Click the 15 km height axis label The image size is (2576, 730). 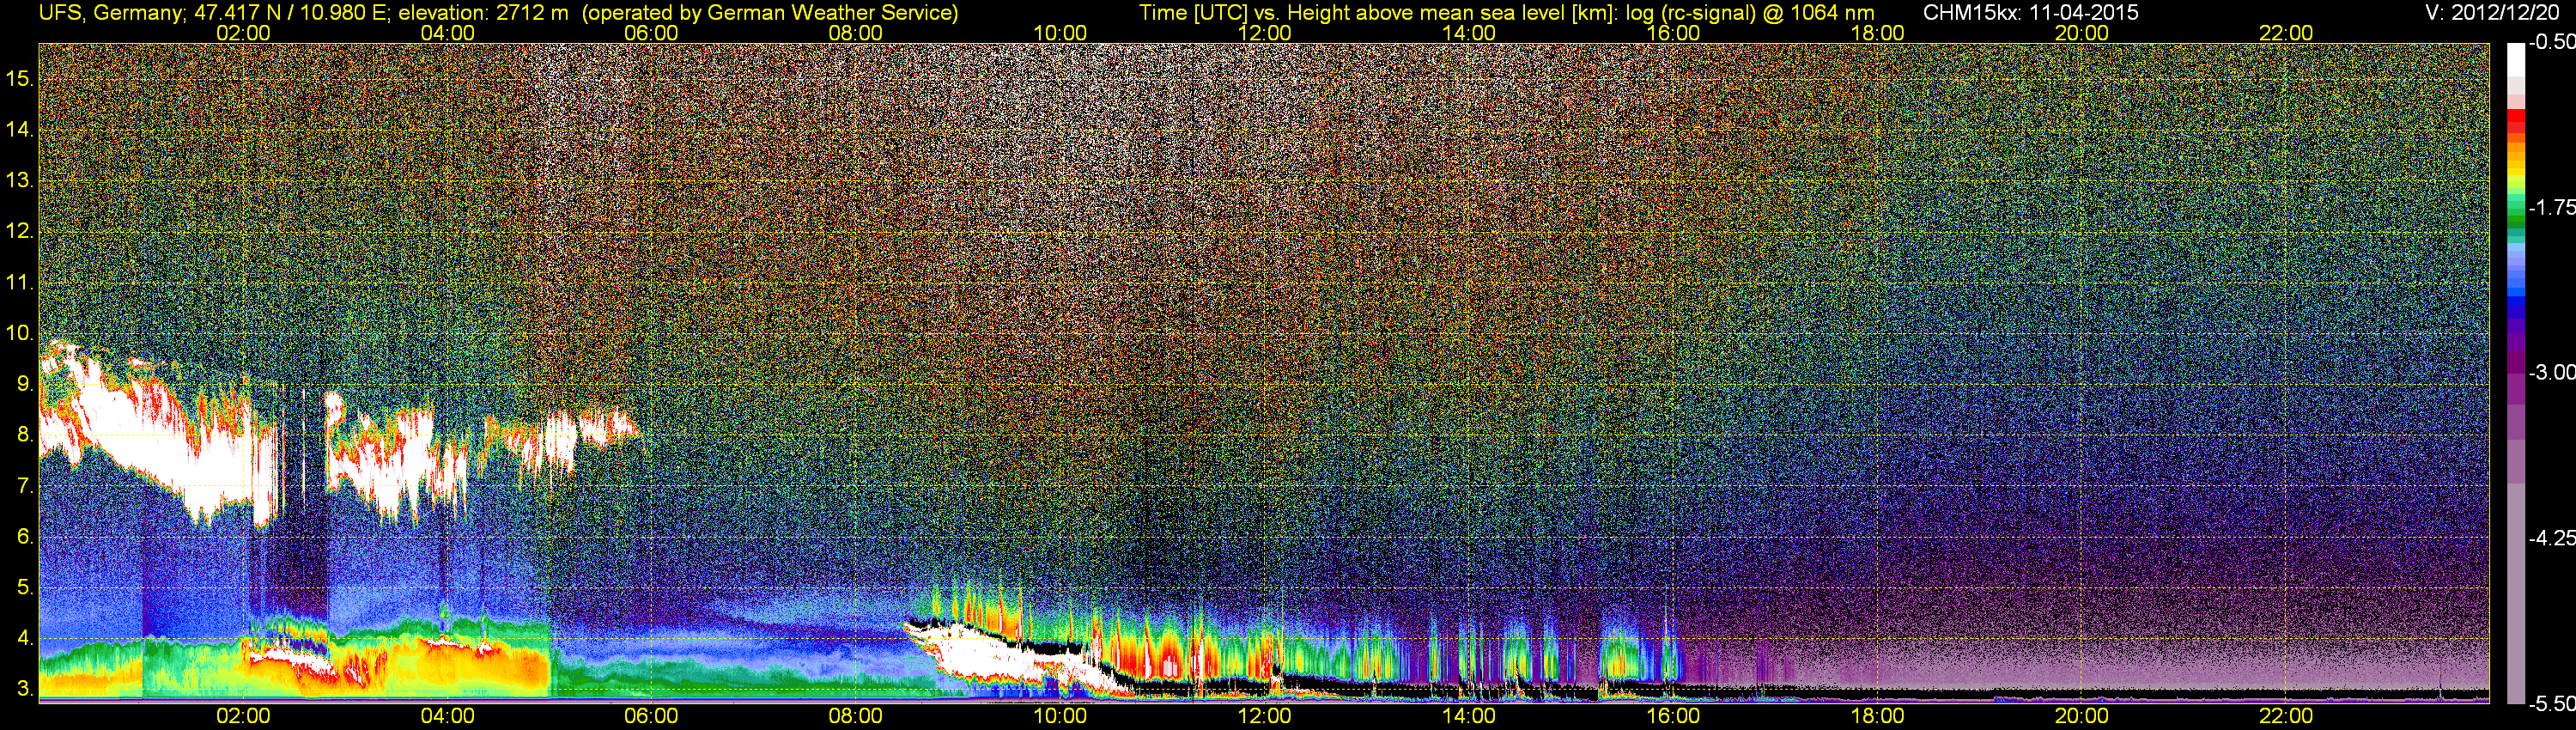(19, 78)
